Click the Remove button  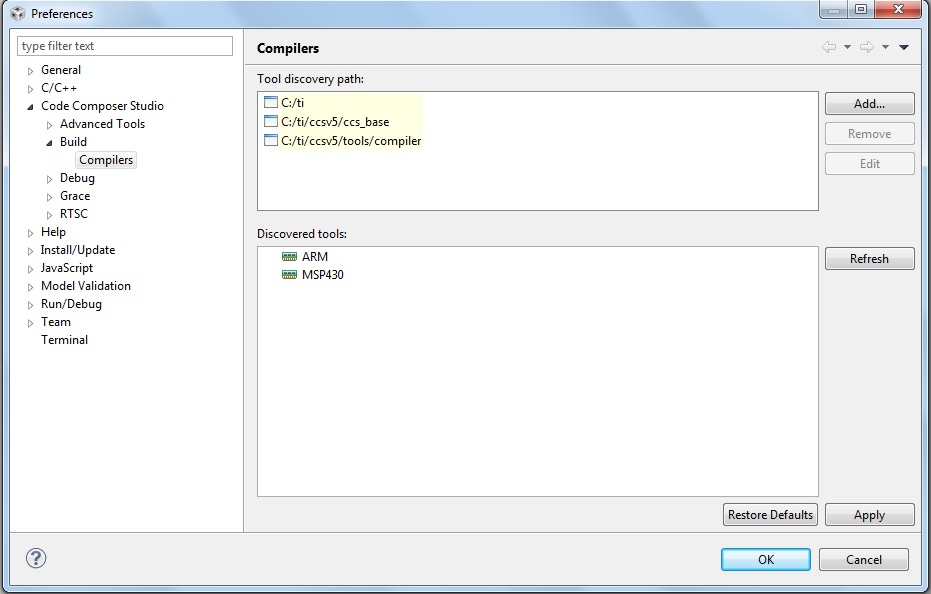pos(869,134)
